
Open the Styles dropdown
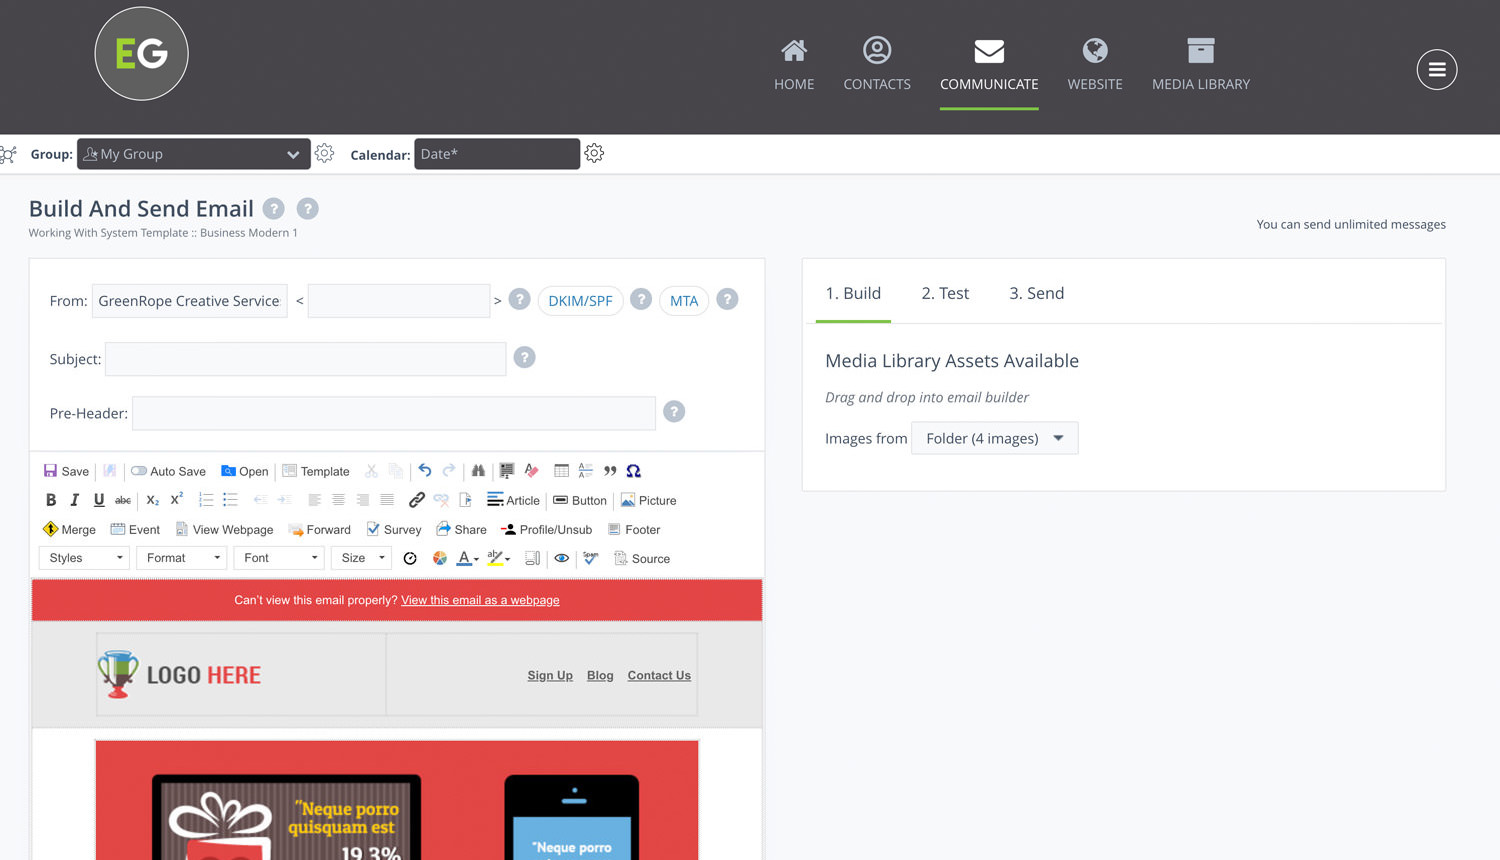click(x=85, y=558)
